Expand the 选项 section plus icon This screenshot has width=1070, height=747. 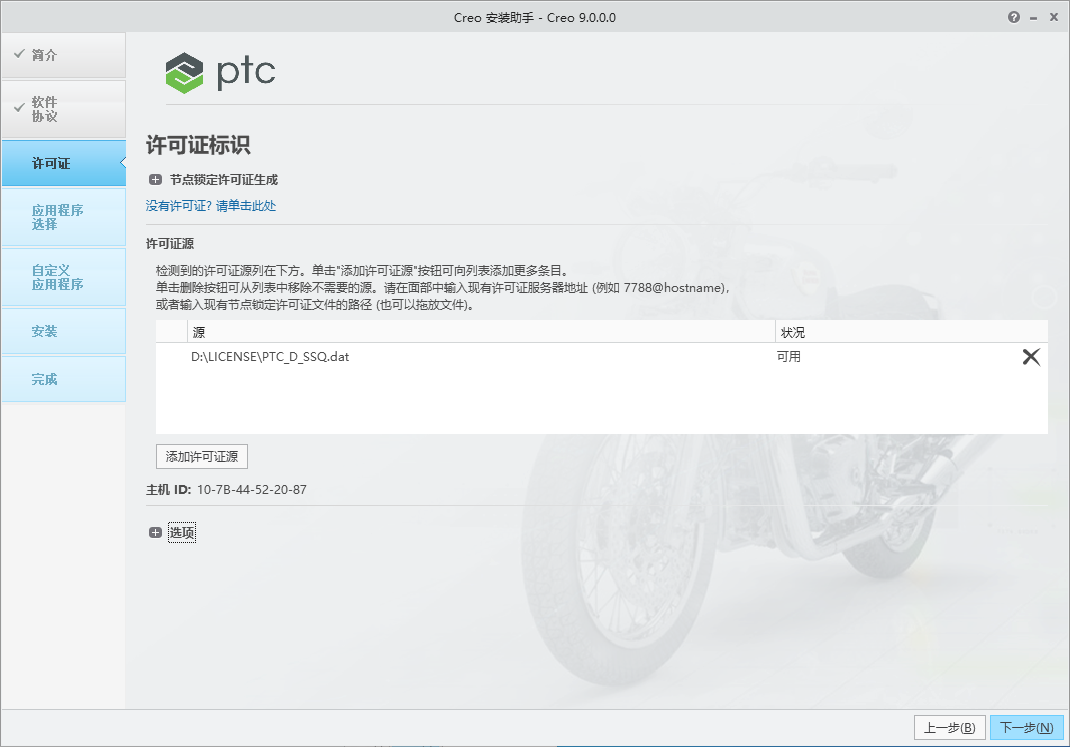click(156, 533)
